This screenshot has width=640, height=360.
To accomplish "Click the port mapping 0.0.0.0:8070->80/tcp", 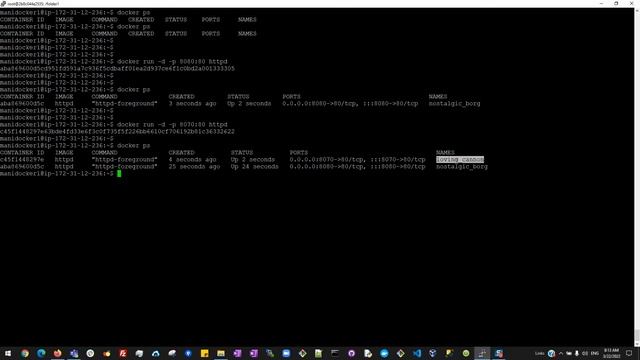I will point(327,160).
